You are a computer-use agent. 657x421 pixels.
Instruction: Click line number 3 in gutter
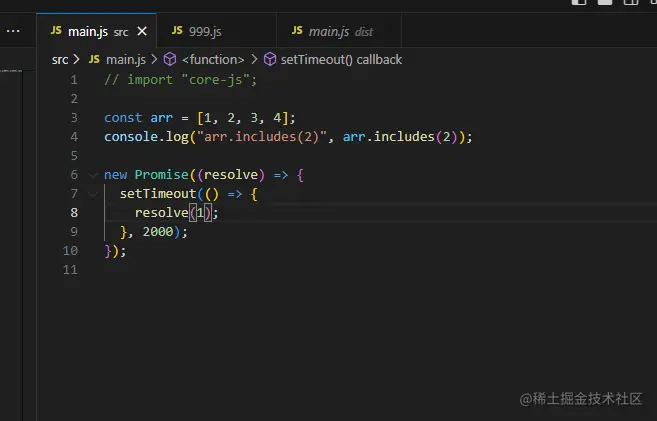pyautogui.click(x=74, y=118)
